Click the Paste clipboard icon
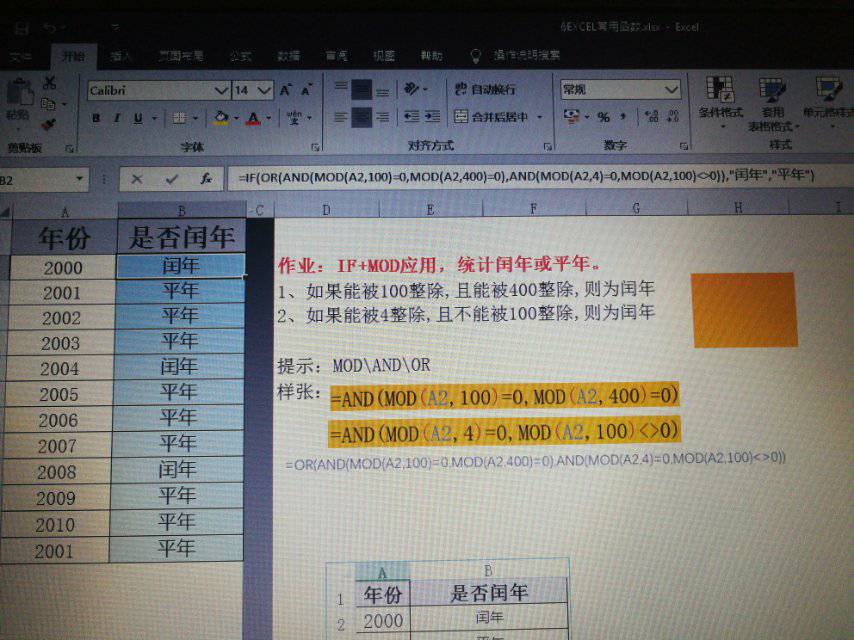854x640 pixels. [20, 94]
